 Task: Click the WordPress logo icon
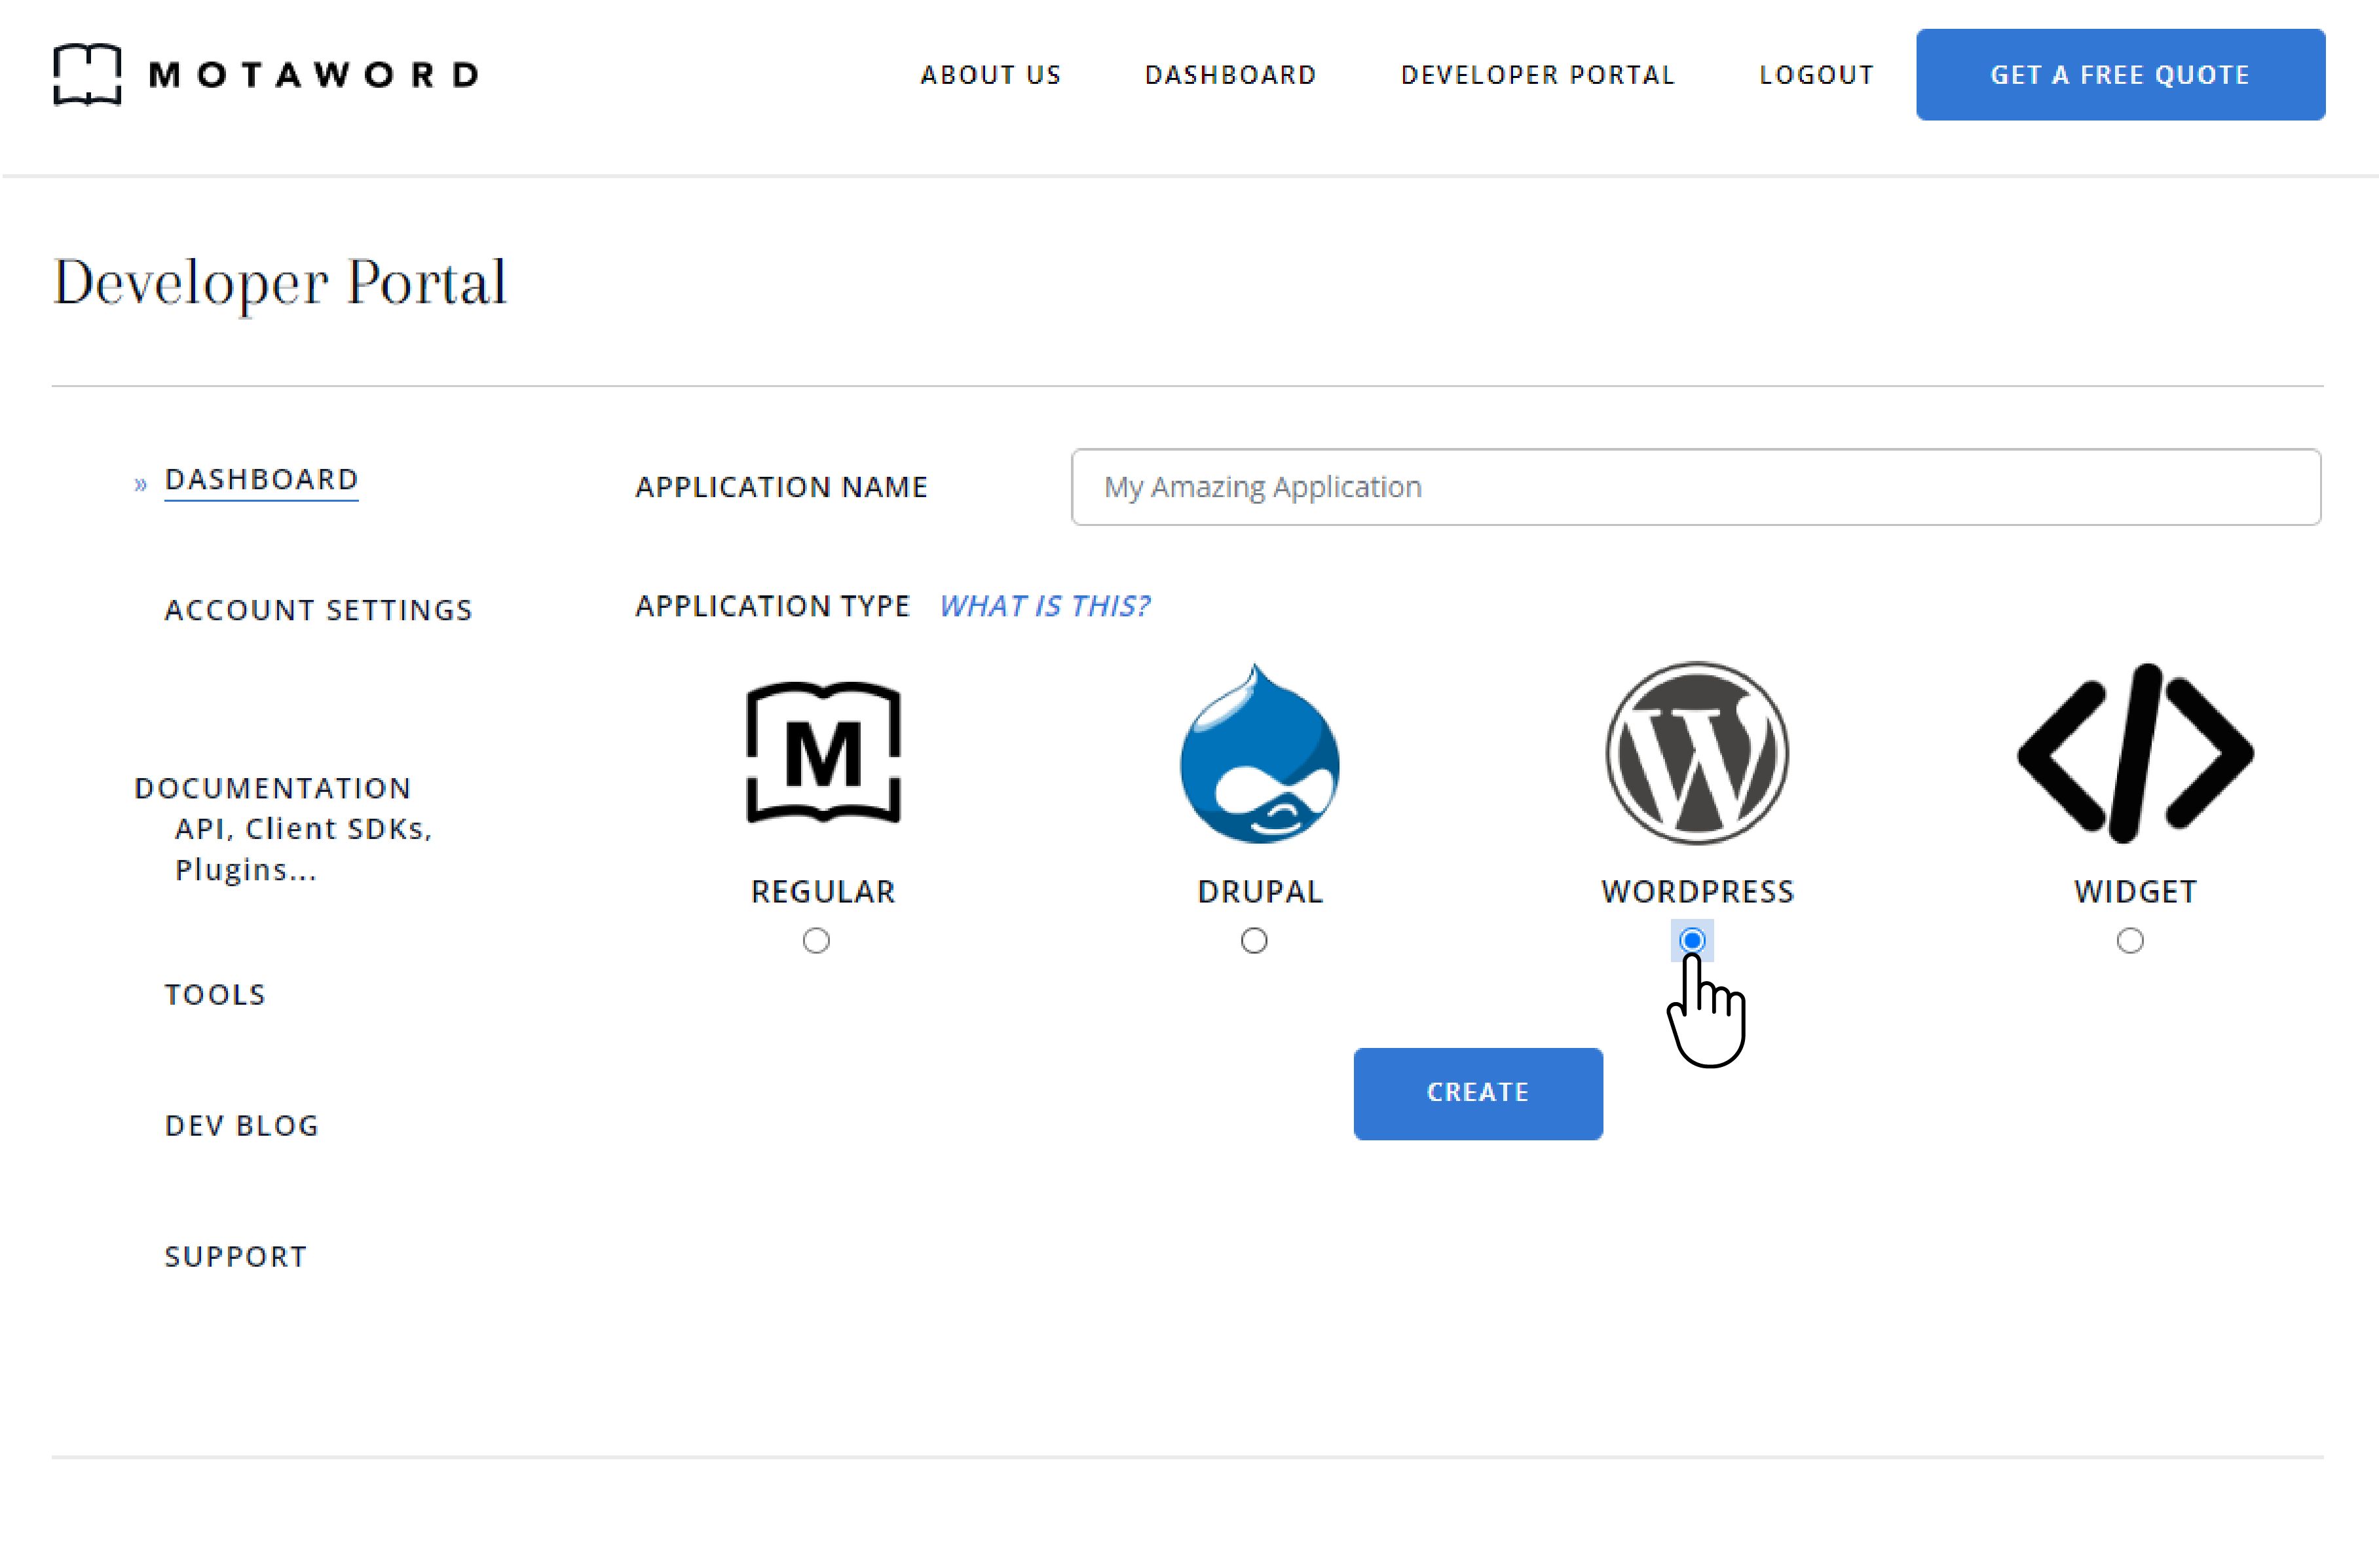point(1696,752)
